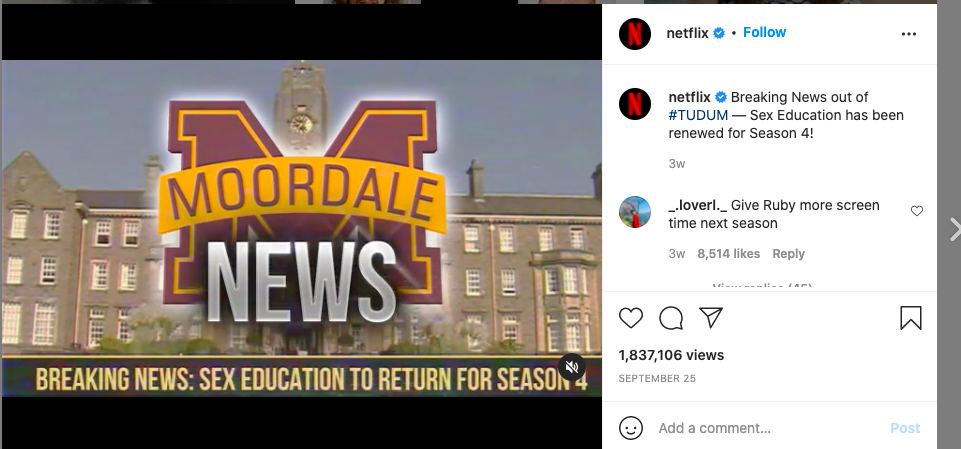Expand View replies under Ruby comment

pyautogui.click(x=762, y=287)
